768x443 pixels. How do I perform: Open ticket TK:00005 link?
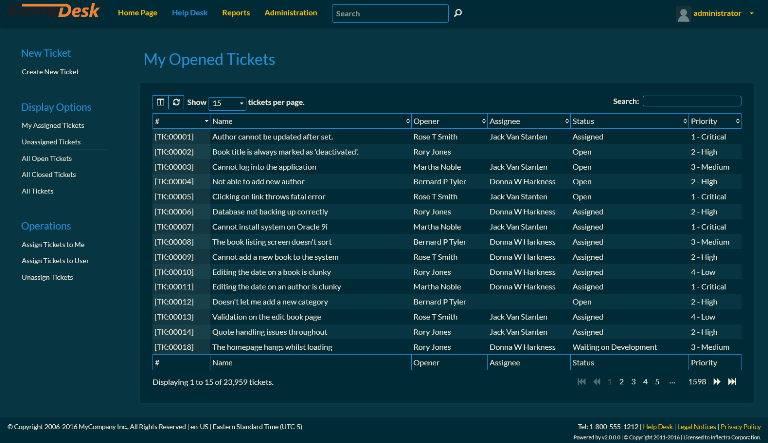pyautogui.click(x=173, y=197)
